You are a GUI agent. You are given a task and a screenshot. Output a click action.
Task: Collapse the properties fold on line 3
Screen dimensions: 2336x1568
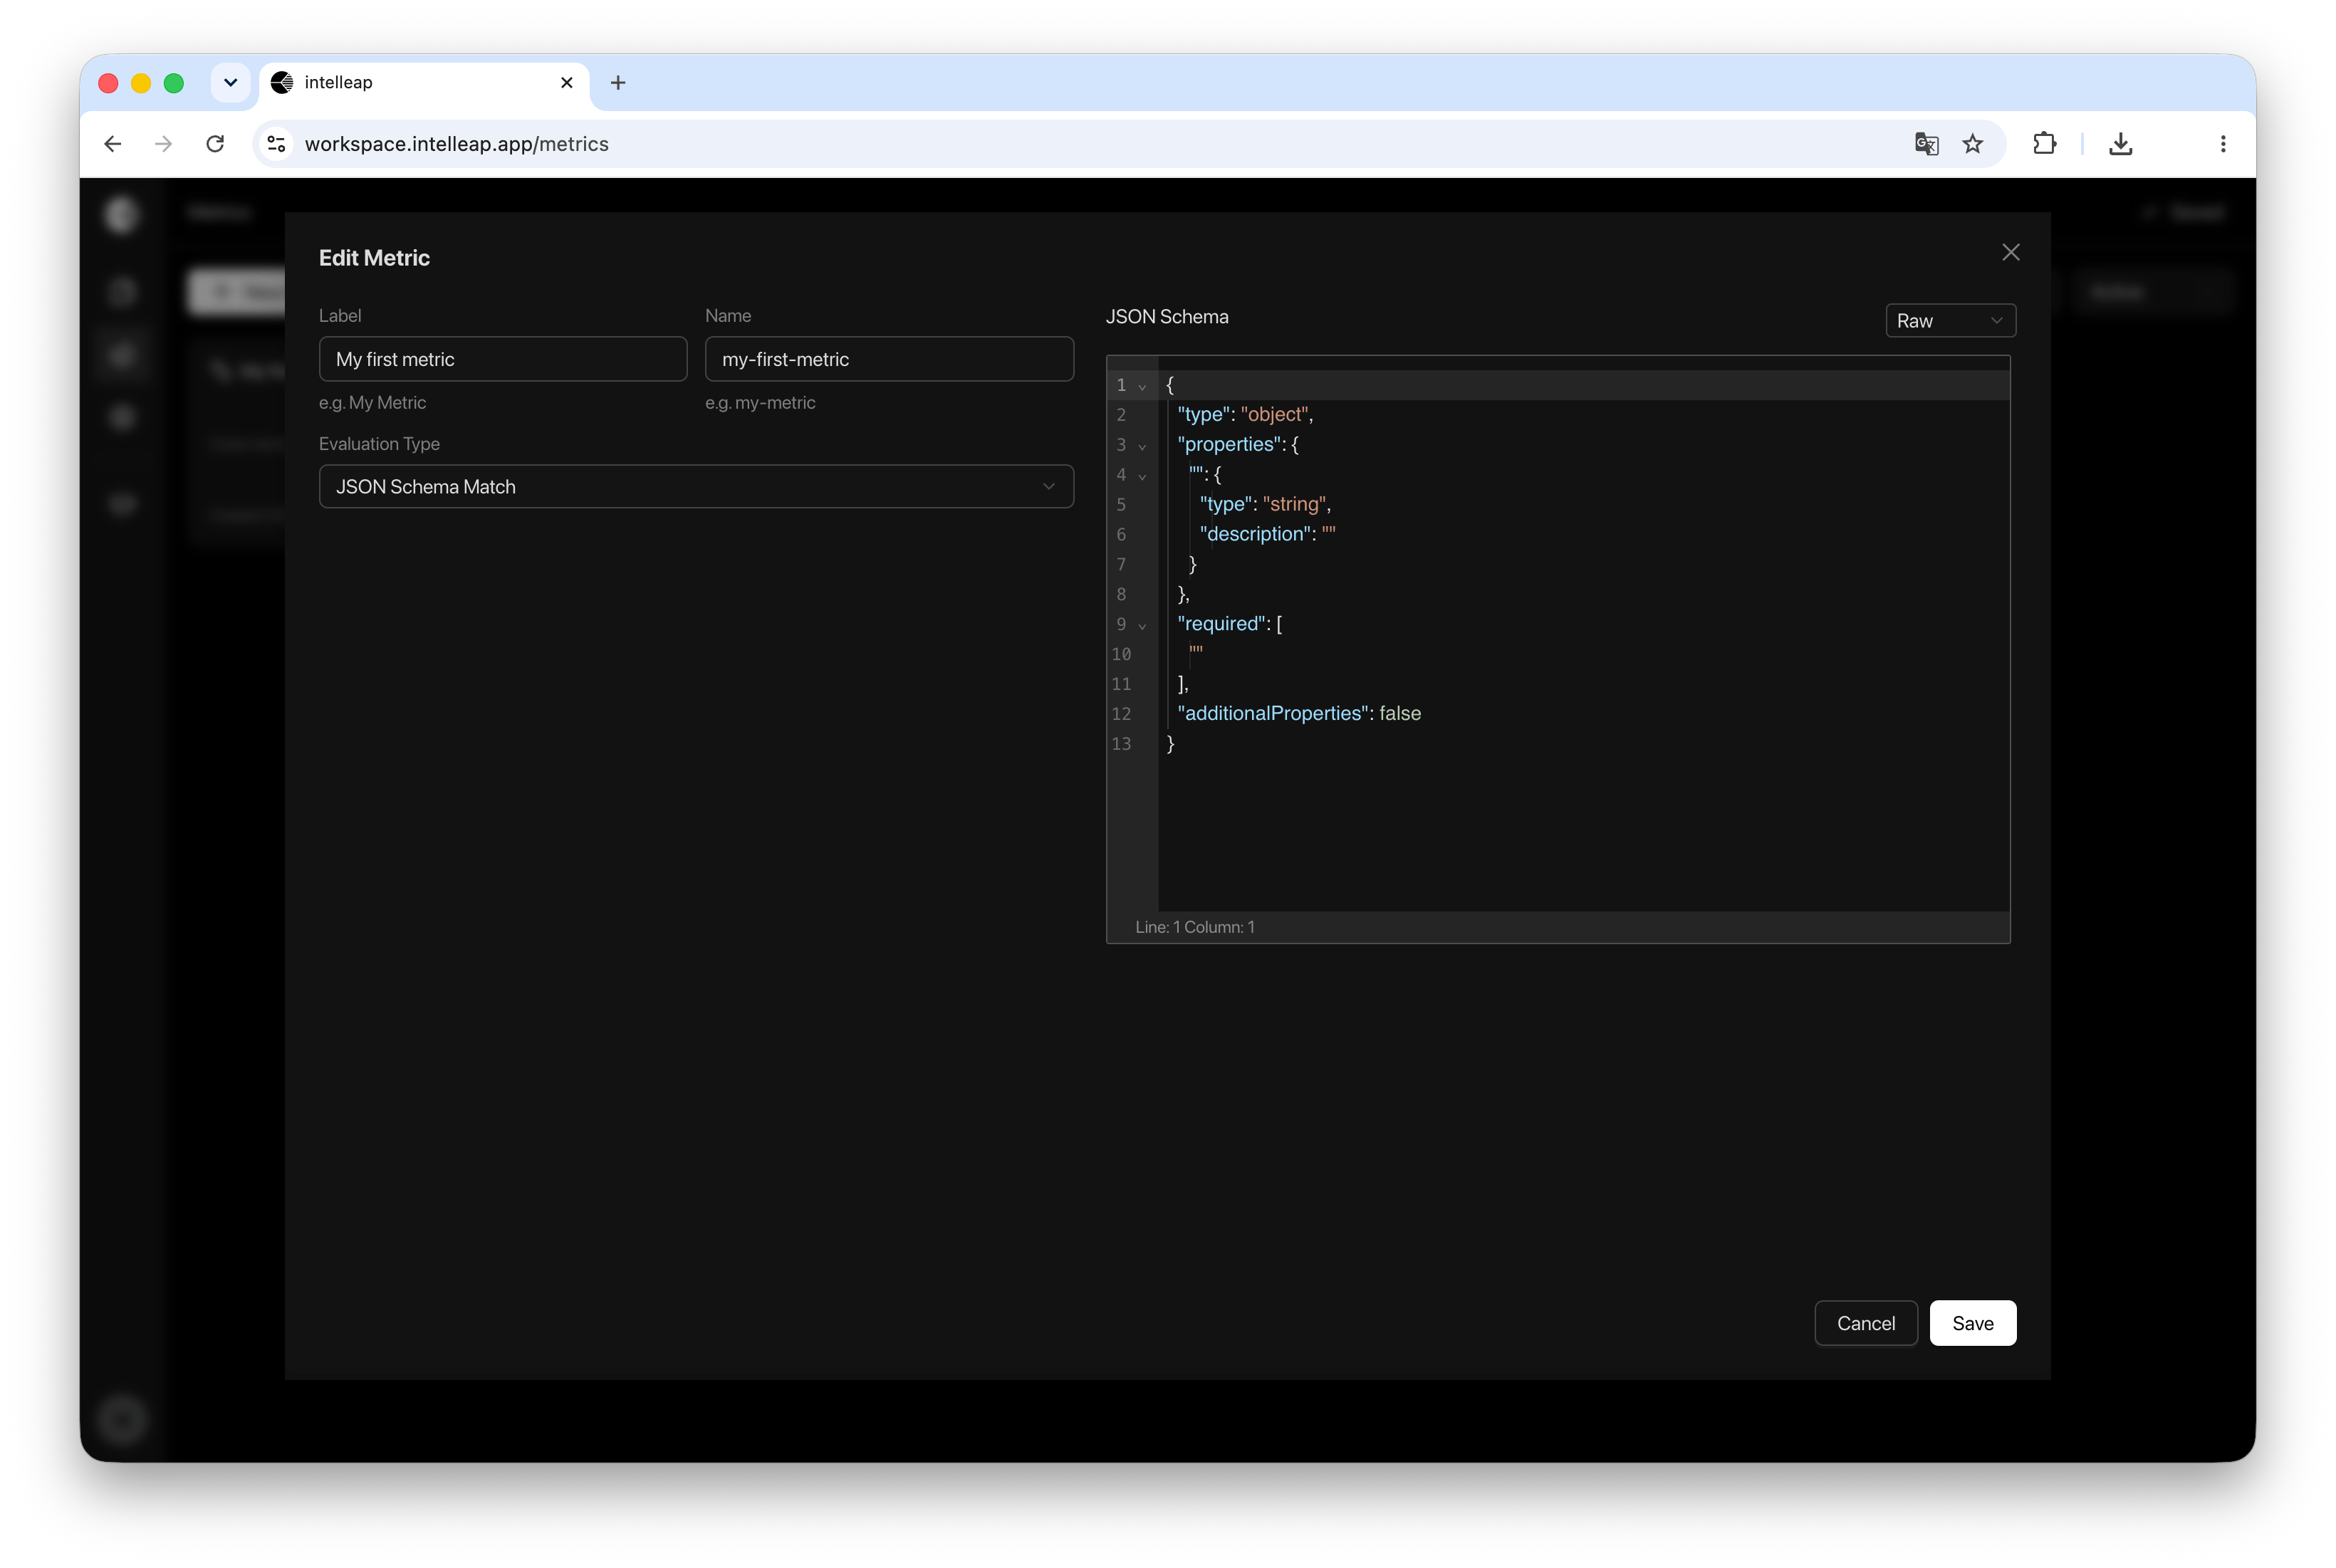point(1142,446)
